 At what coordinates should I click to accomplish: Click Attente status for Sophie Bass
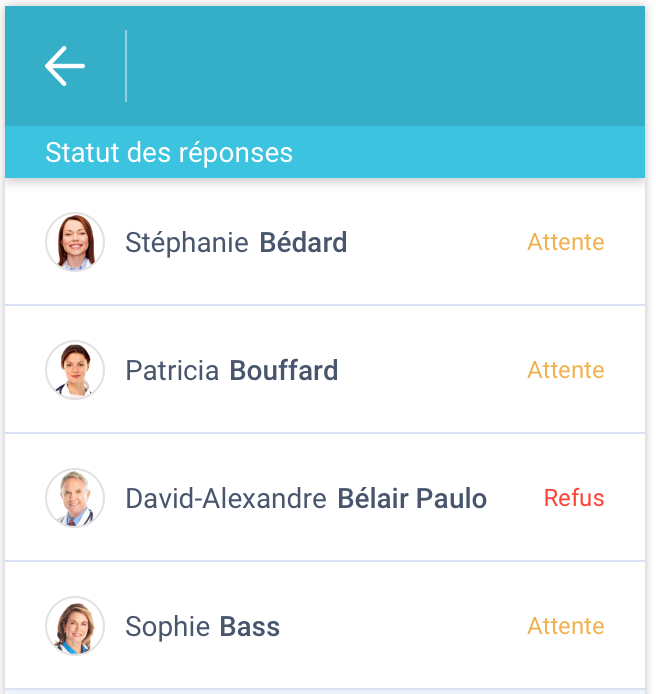[x=566, y=626]
